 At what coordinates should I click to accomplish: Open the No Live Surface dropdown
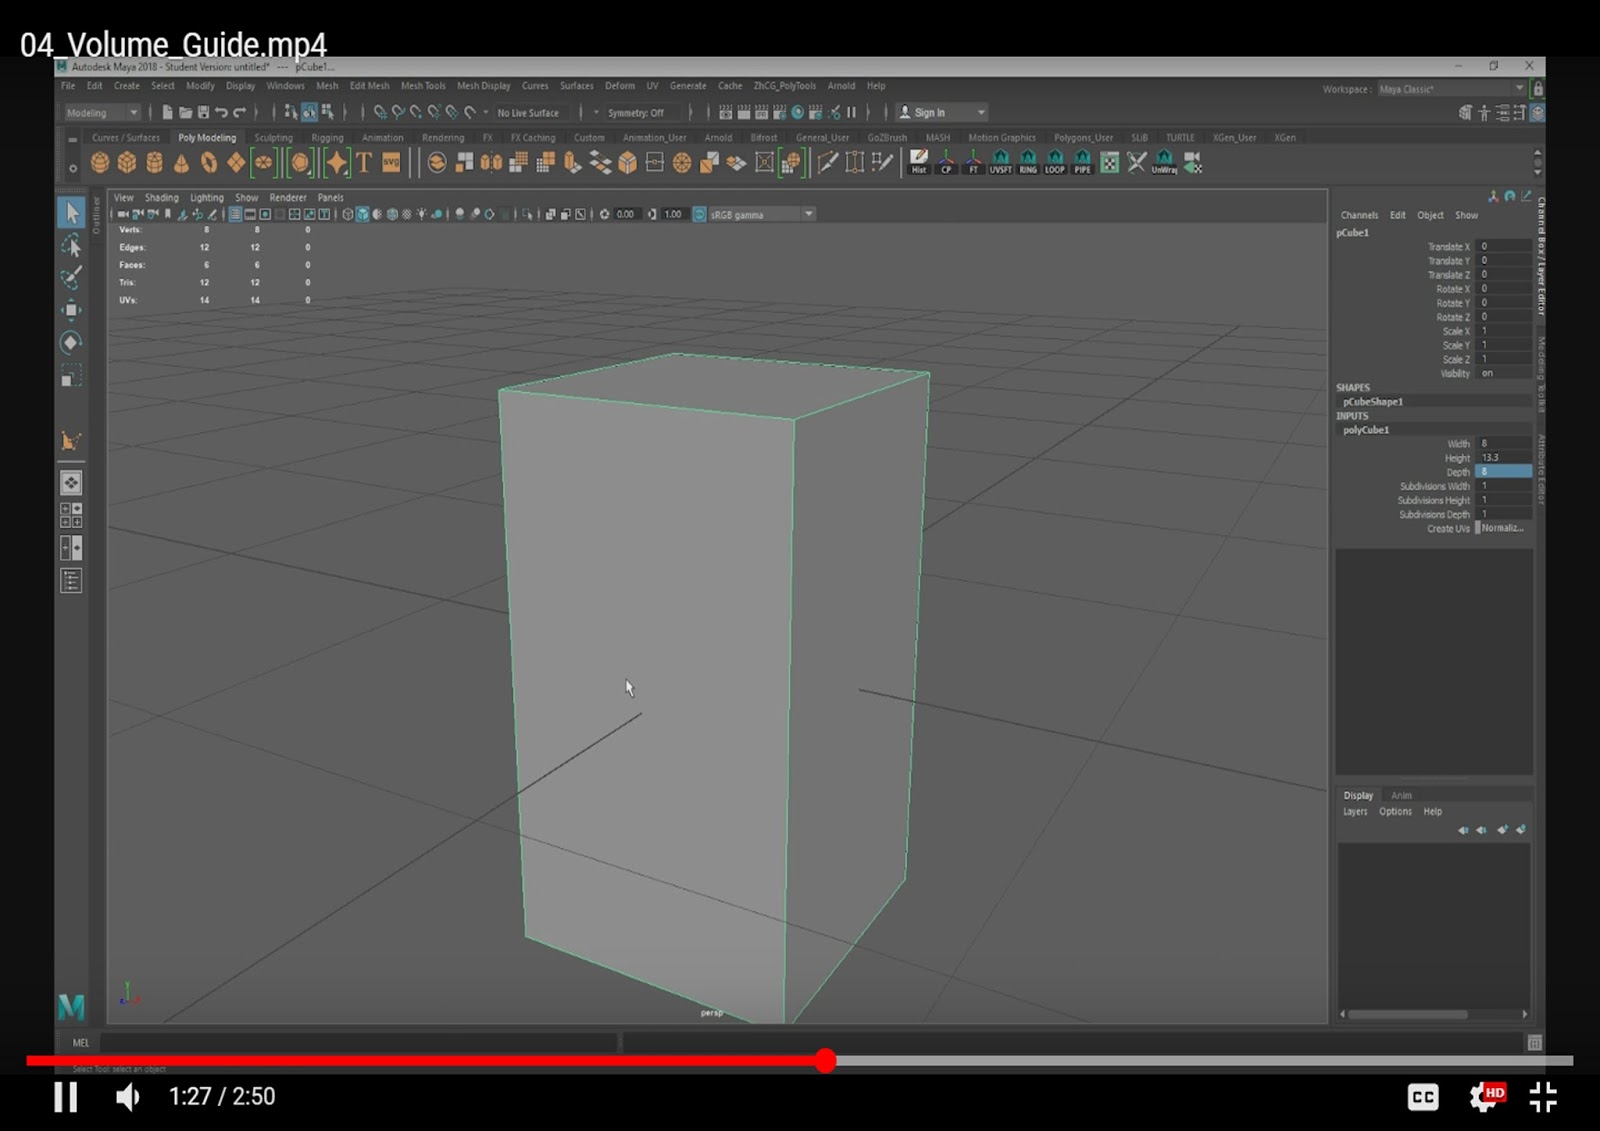[x=530, y=112]
